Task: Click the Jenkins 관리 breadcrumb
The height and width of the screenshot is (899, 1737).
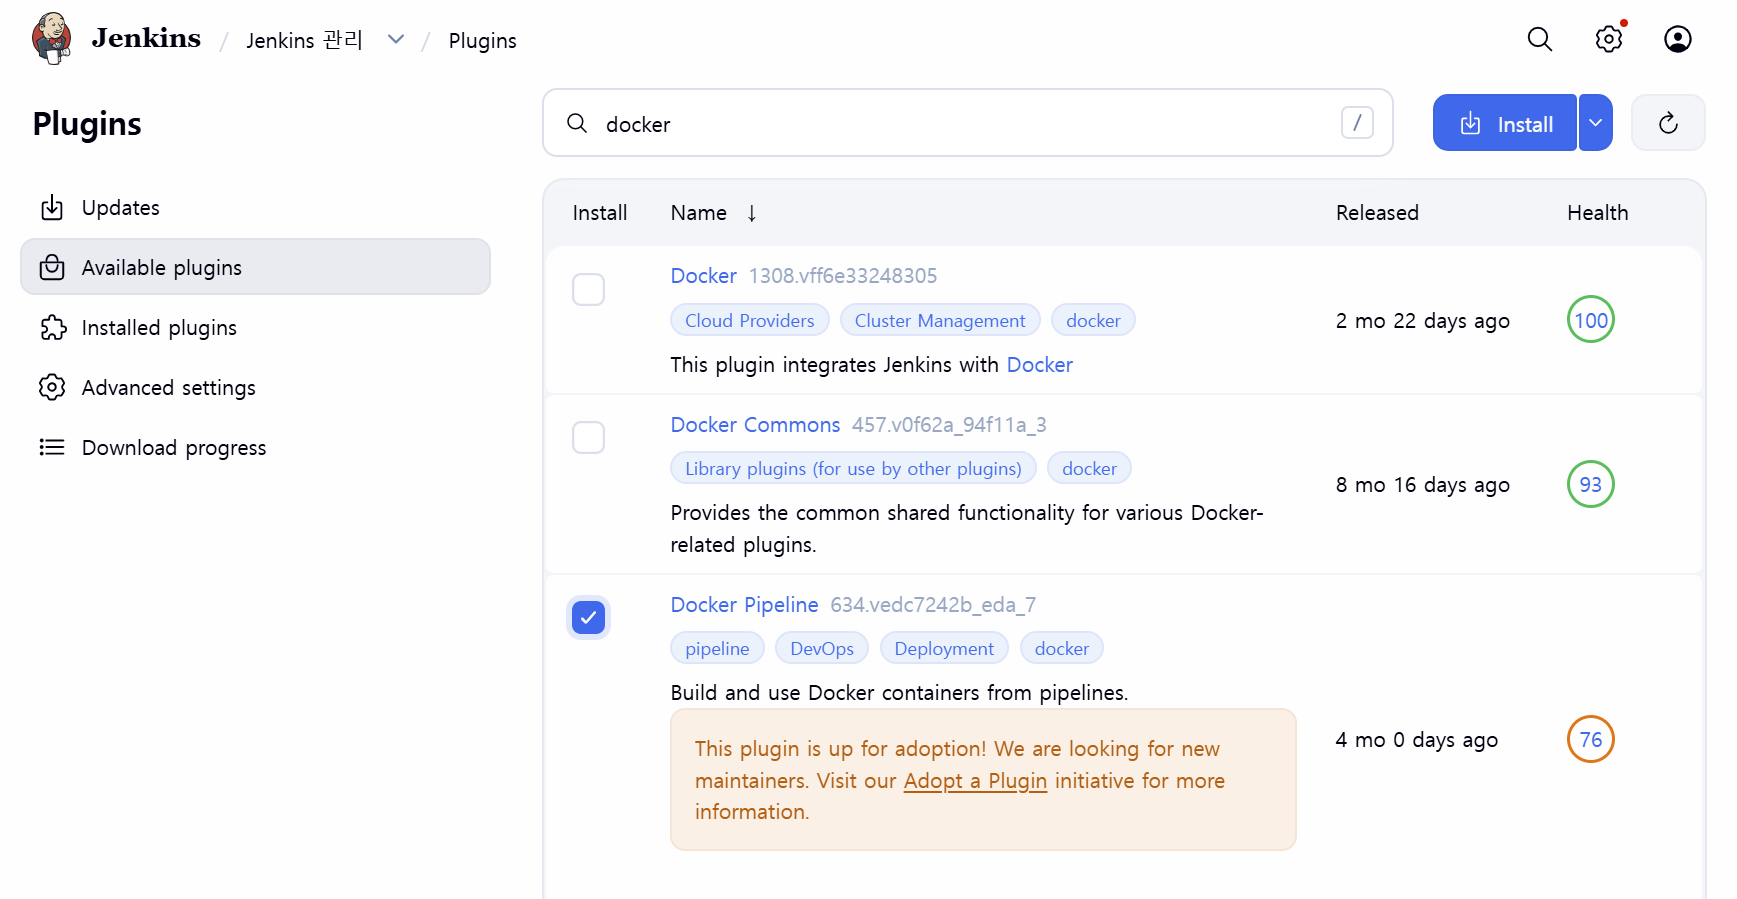Action: click(304, 40)
